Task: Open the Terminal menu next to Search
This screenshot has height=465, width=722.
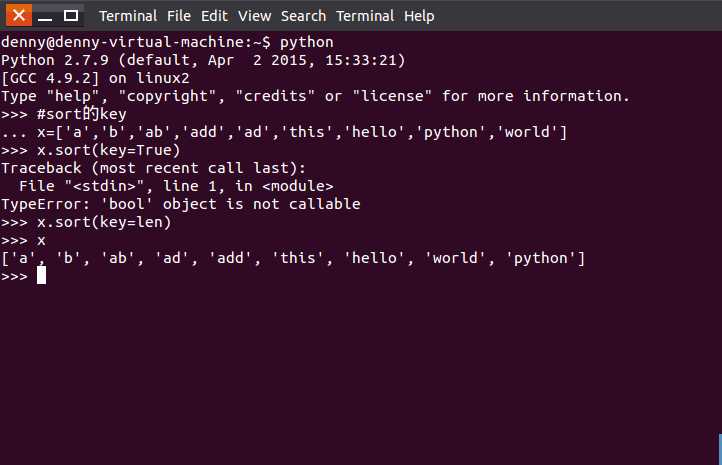Action: pos(365,16)
